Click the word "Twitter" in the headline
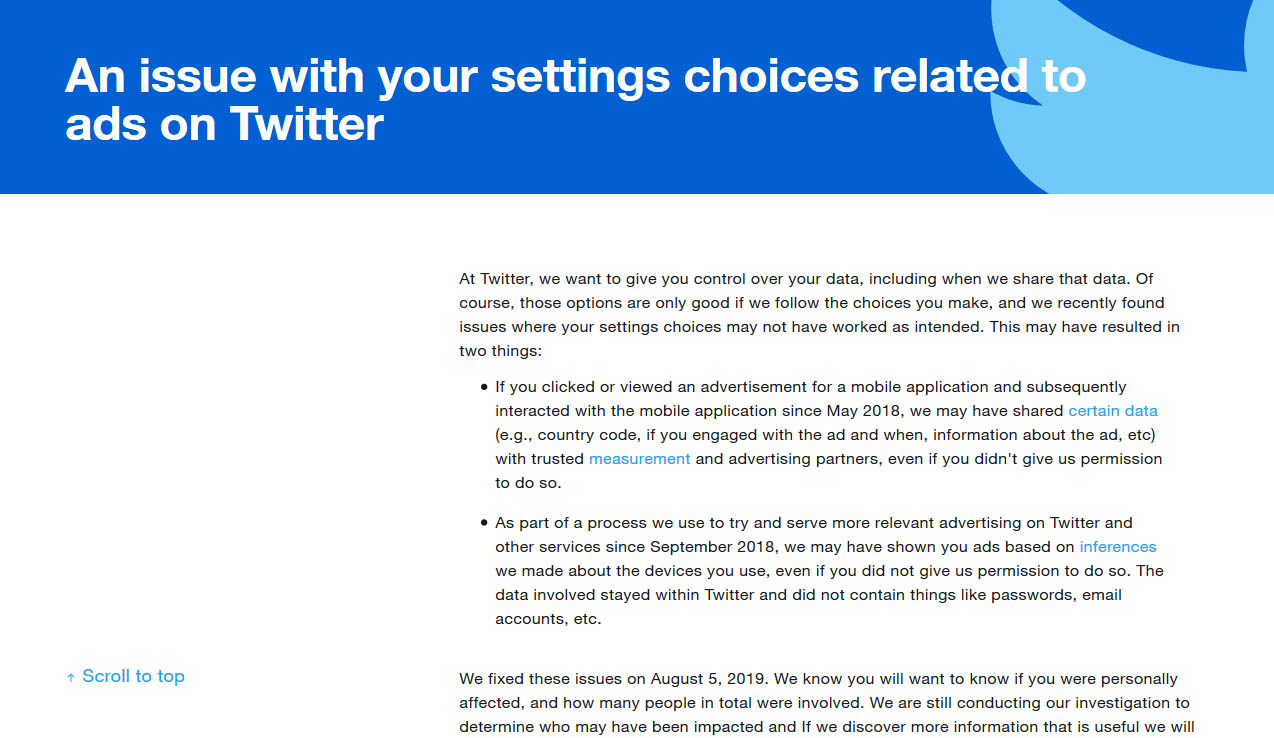This screenshot has width=1274, height=738. [306, 125]
